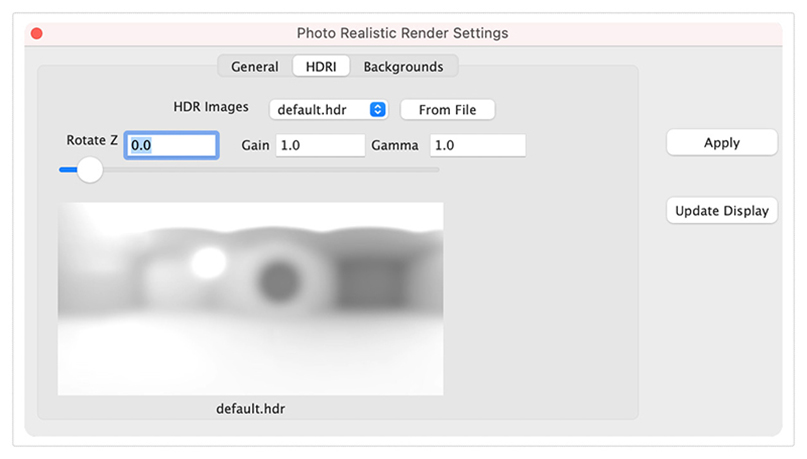Click the HDR preview image
The image size is (807, 459).
[251, 298]
